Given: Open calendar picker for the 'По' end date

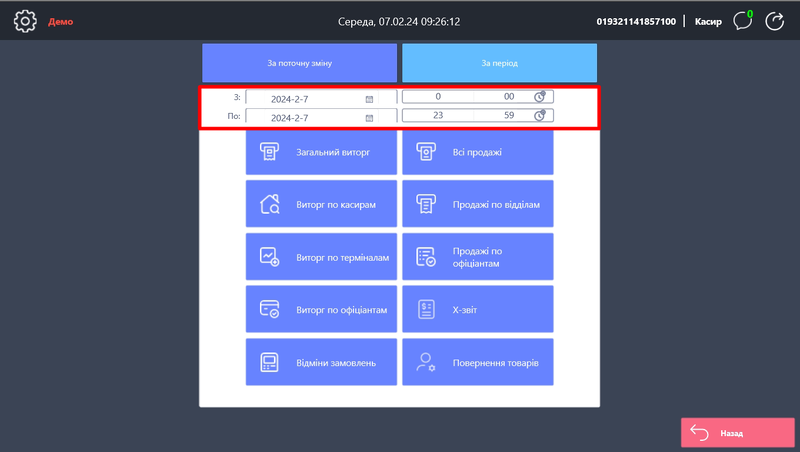Looking at the screenshot, I should pos(369,118).
